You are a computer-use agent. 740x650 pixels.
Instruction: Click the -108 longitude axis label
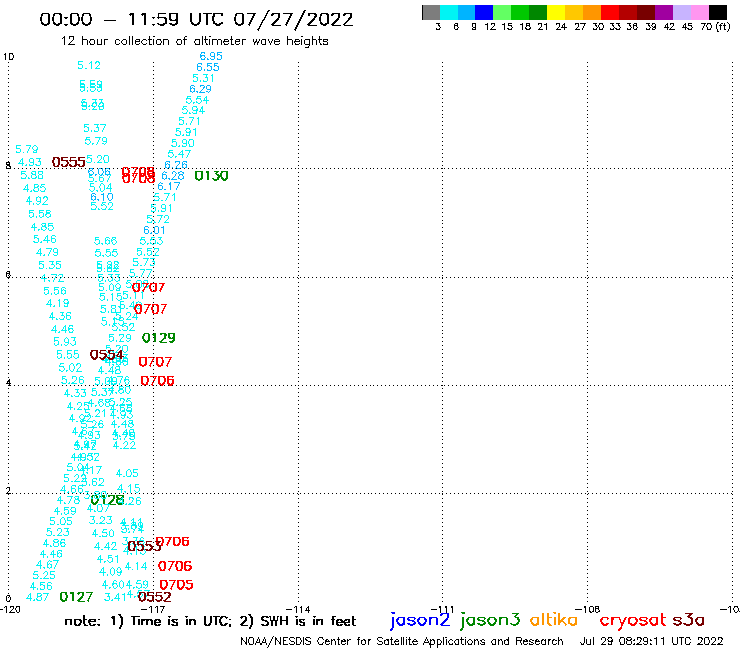[x=588, y=610]
